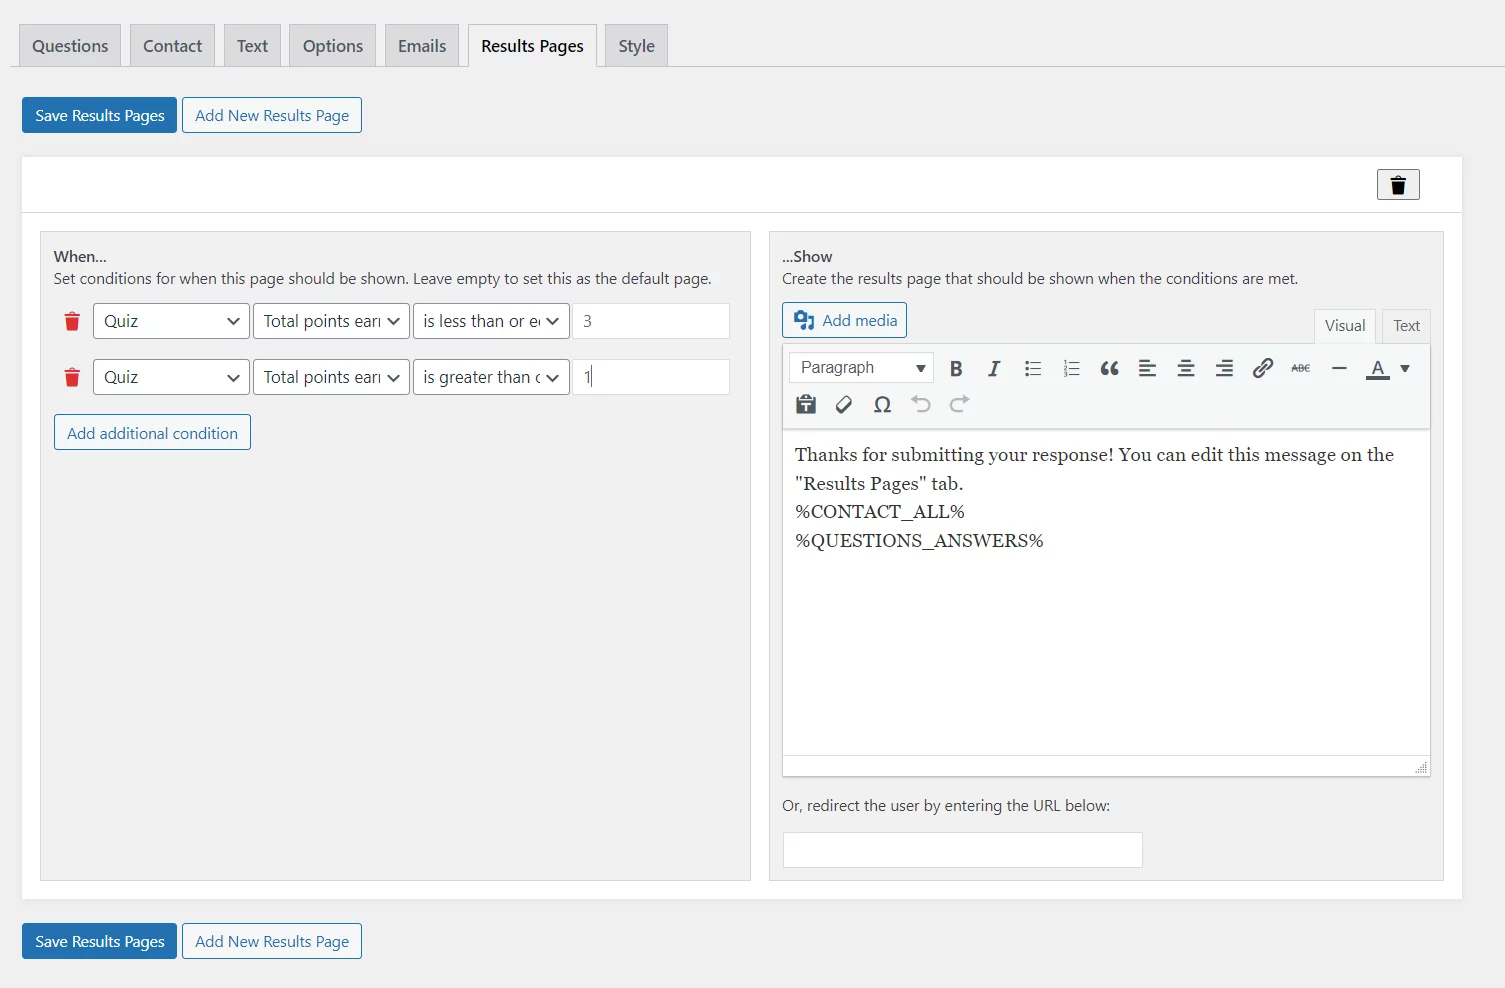The width and height of the screenshot is (1505, 988).
Task: Align text center
Action: tap(1186, 368)
